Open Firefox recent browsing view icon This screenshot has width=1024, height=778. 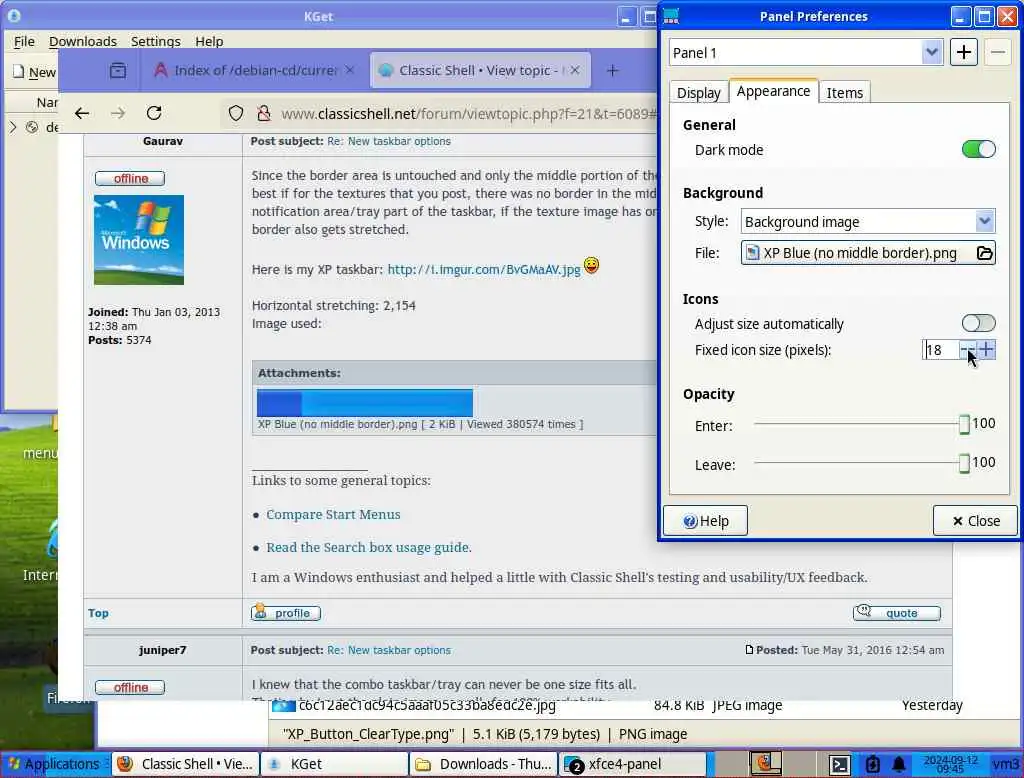tap(118, 71)
